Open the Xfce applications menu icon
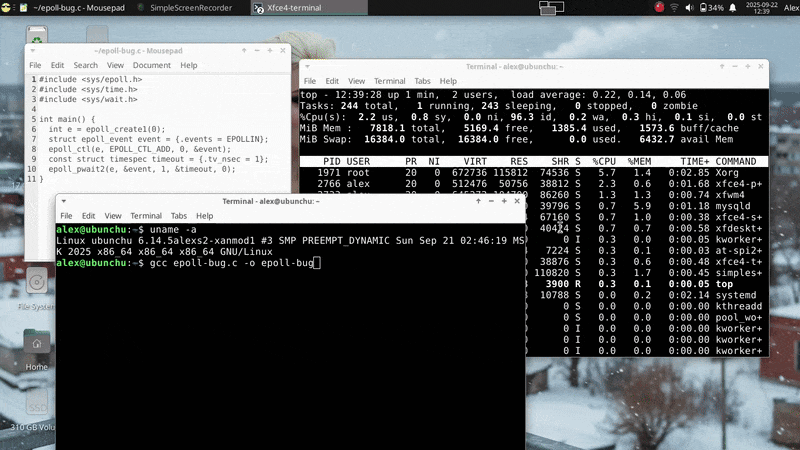This screenshot has height=450, width=800. [6, 8]
